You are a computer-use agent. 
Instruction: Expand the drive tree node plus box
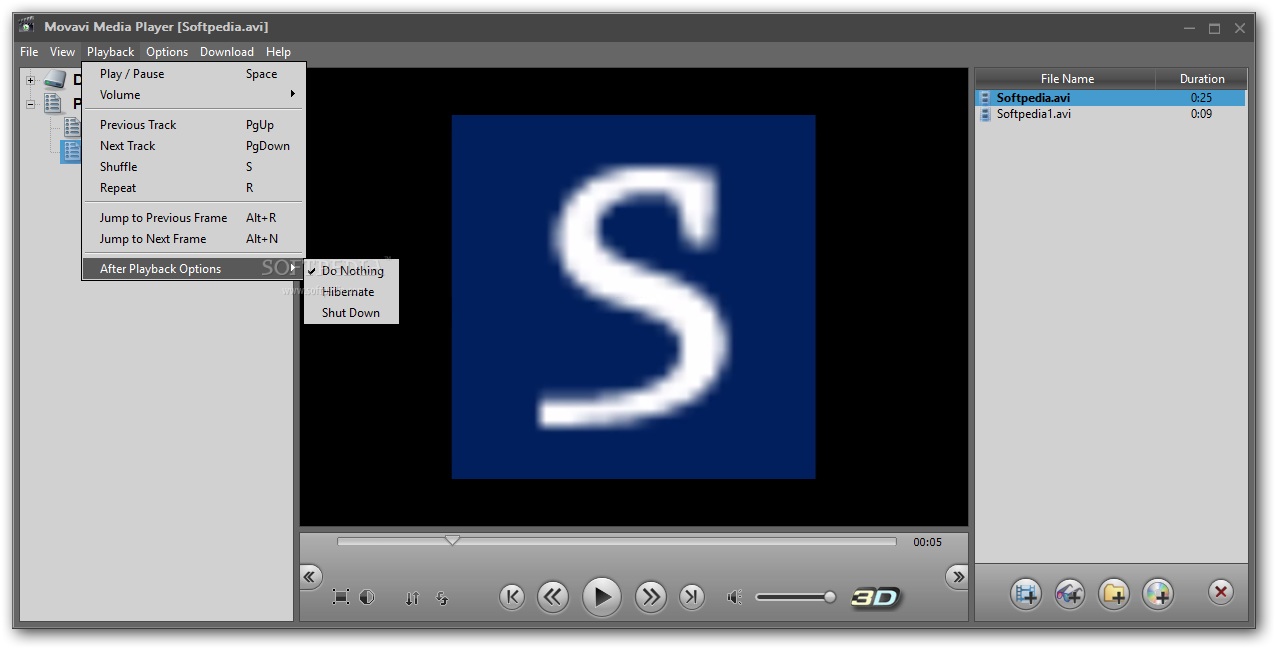click(31, 80)
